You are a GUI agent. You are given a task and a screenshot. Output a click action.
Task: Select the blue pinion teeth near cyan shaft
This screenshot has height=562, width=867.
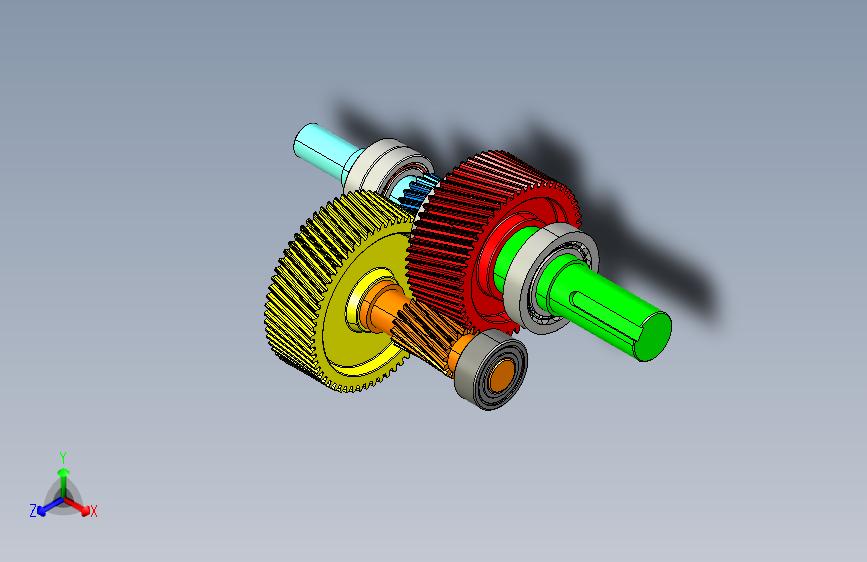click(x=420, y=191)
